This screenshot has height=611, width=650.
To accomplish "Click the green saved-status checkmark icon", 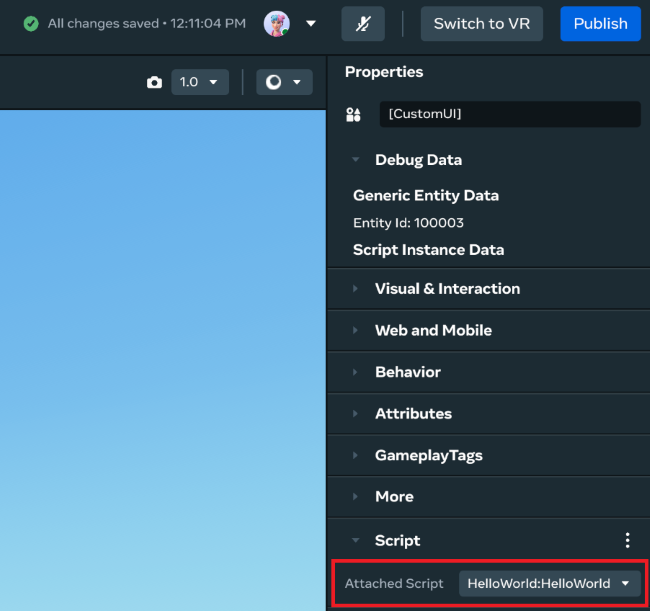I will point(32,23).
